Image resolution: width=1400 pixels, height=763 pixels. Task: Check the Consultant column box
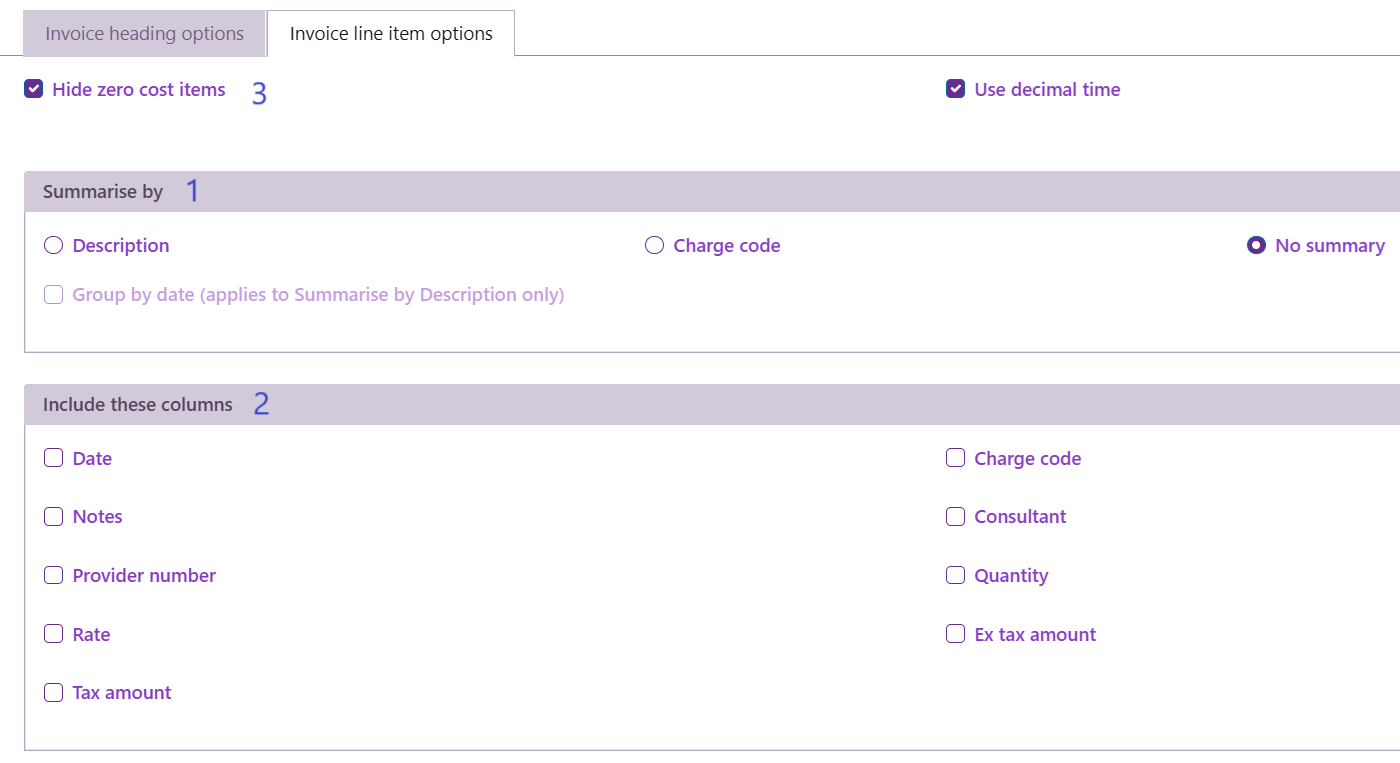point(956,516)
